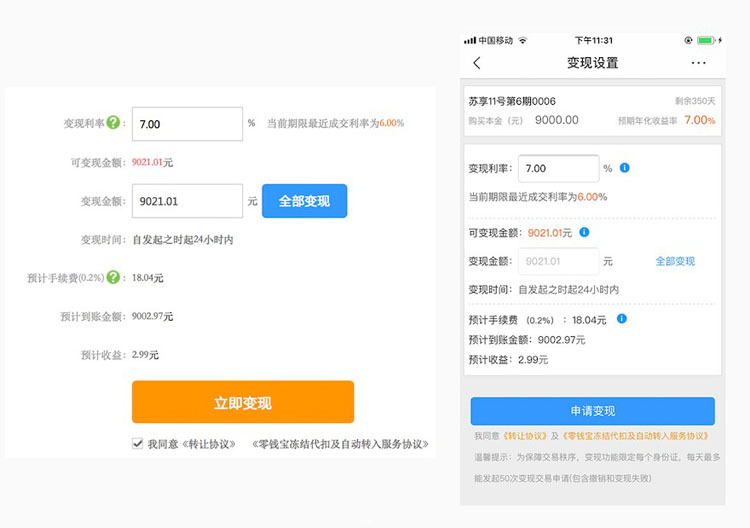This screenshot has width=750, height=528.
Task: Tap the battery icon in the phone status bar
Action: pos(706,40)
